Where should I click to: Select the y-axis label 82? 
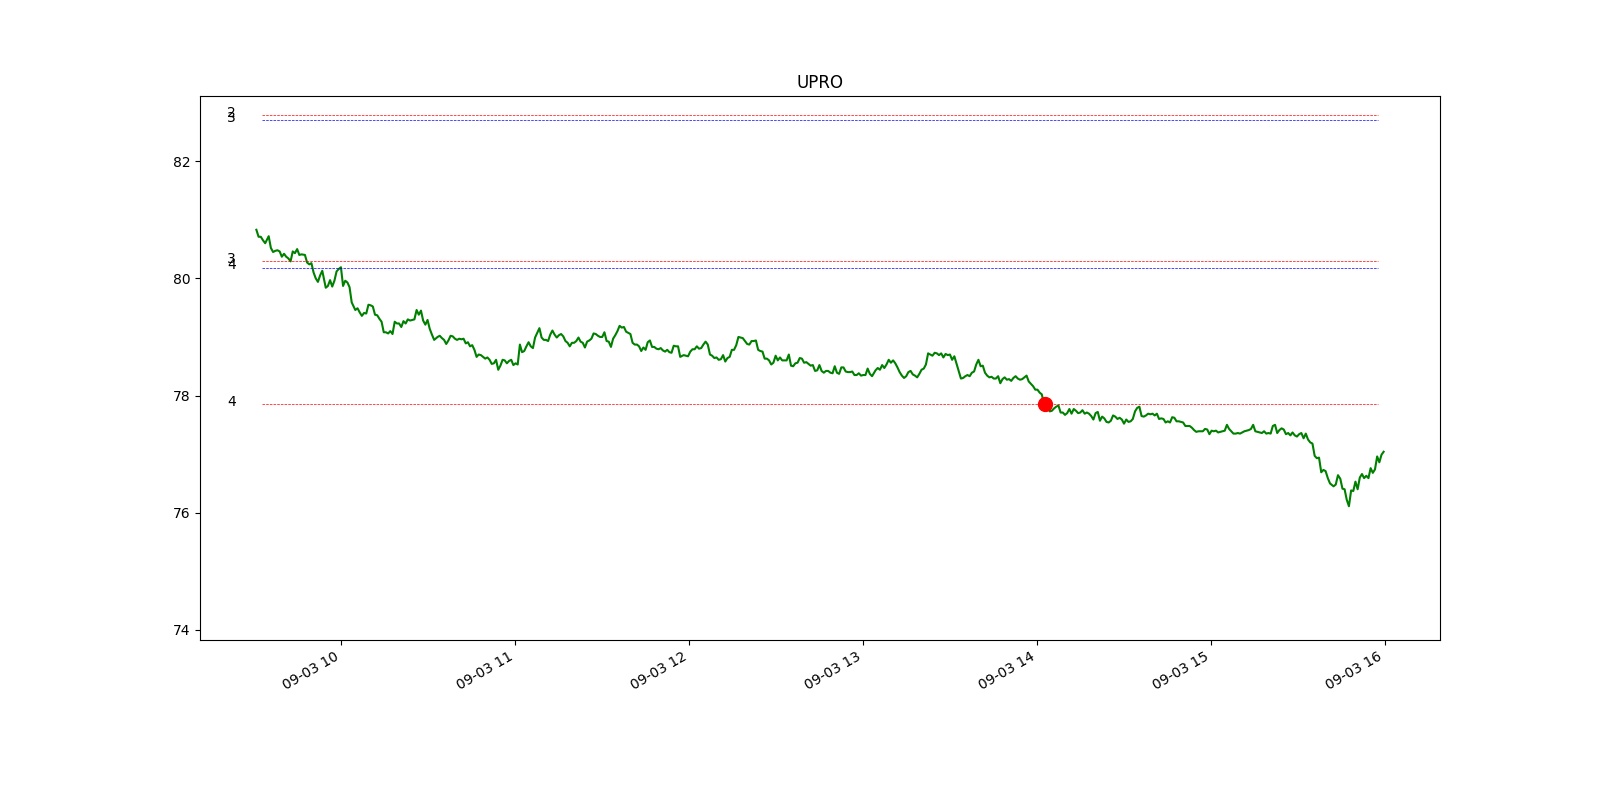(x=181, y=162)
